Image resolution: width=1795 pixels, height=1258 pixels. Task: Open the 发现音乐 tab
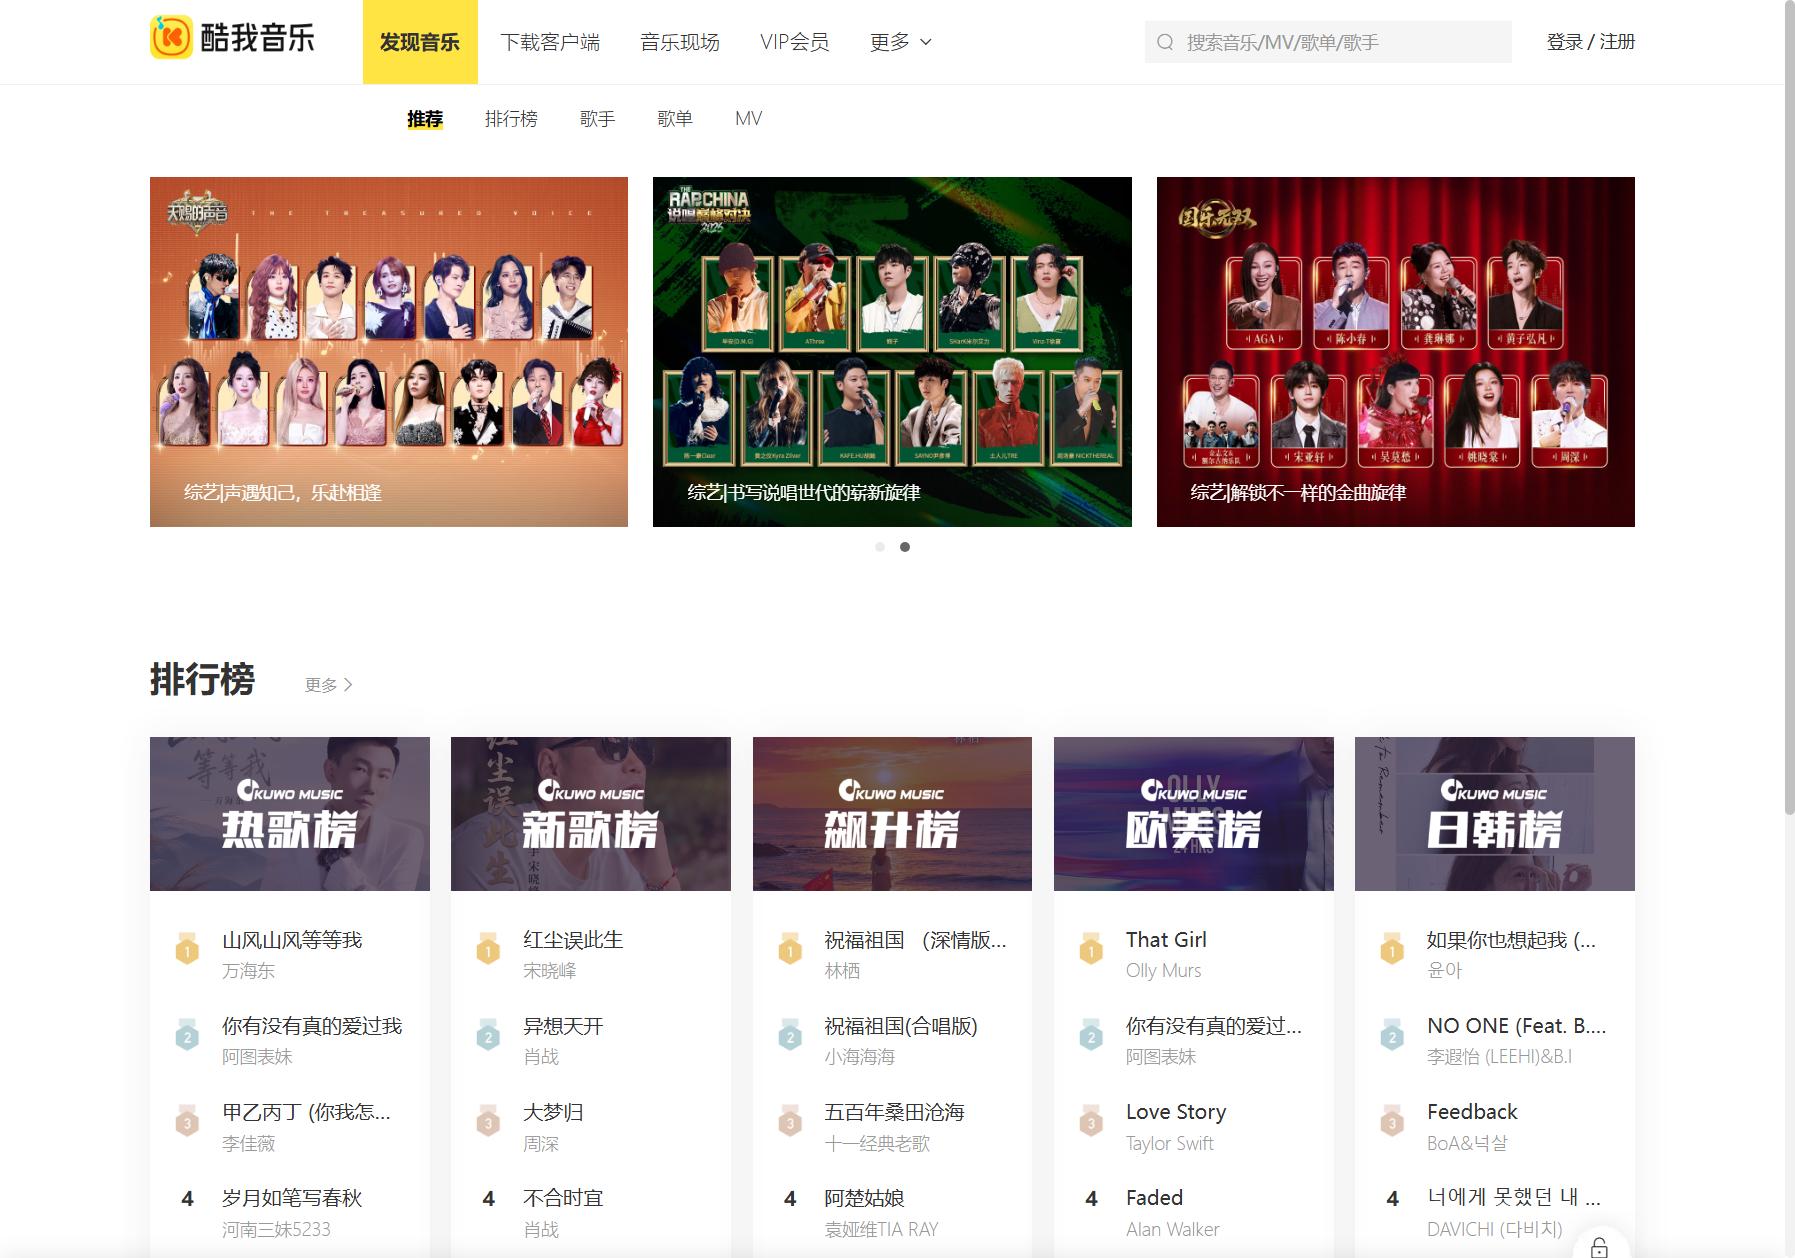click(420, 42)
